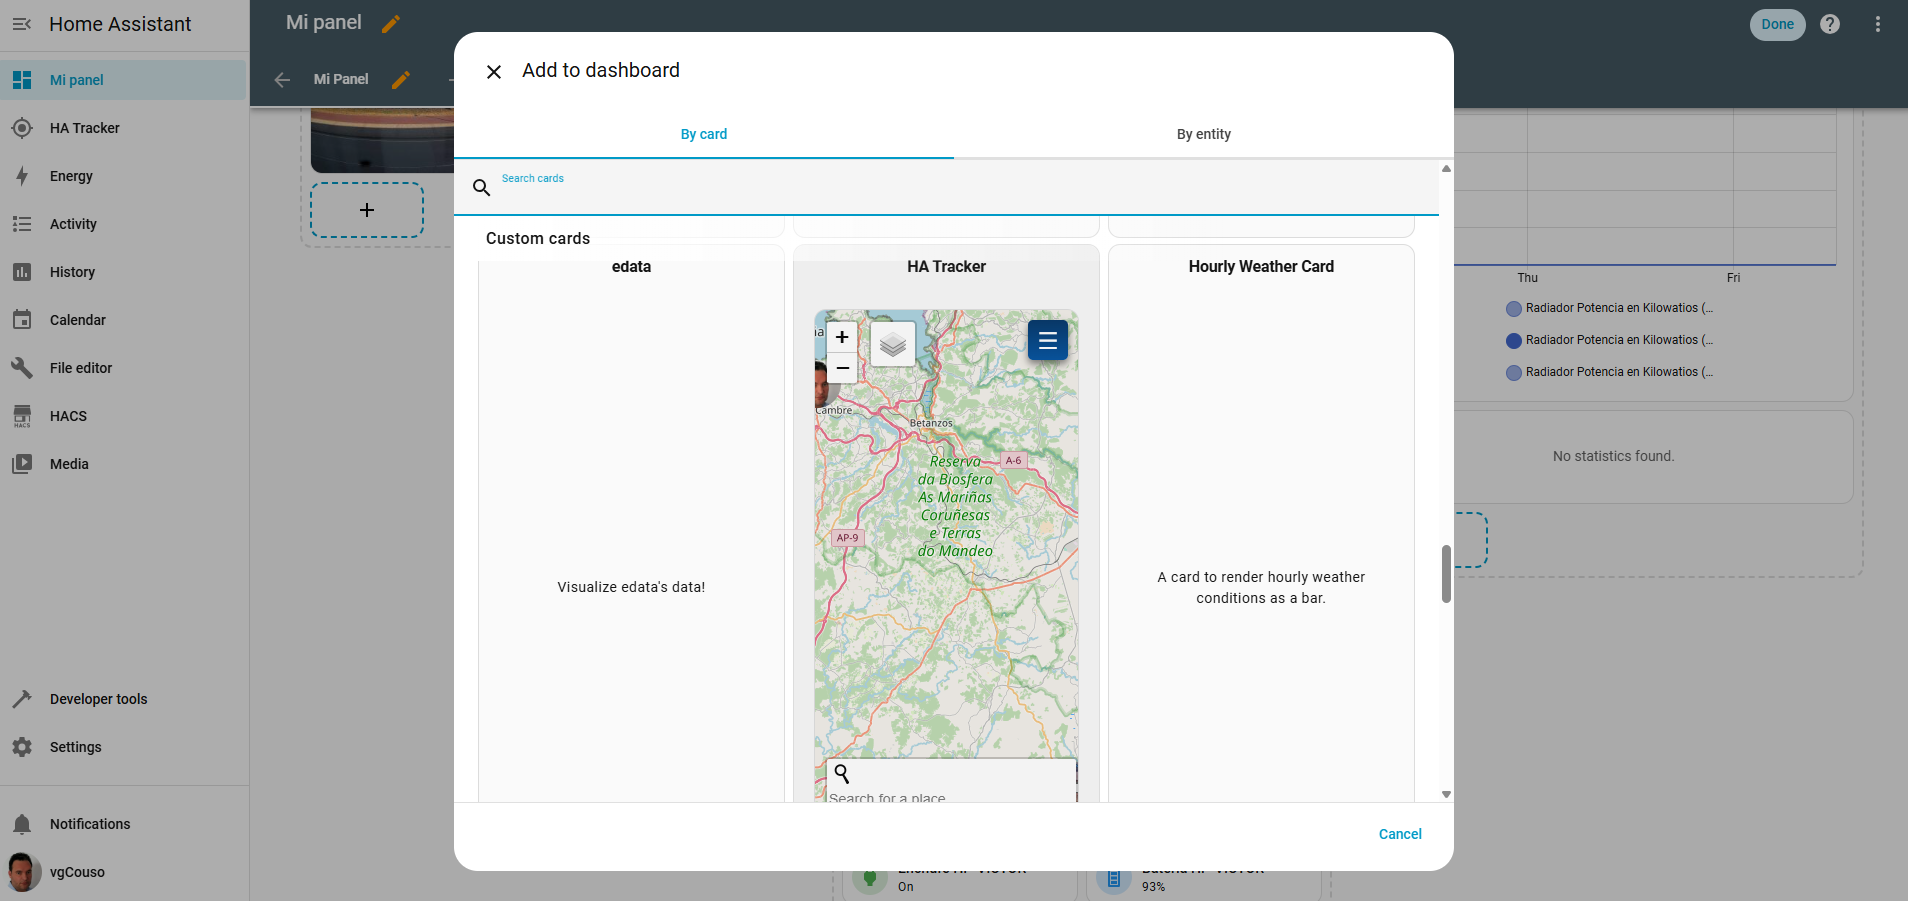Collapse the Home Assistant sidebar
This screenshot has width=1908, height=901.
22,24
